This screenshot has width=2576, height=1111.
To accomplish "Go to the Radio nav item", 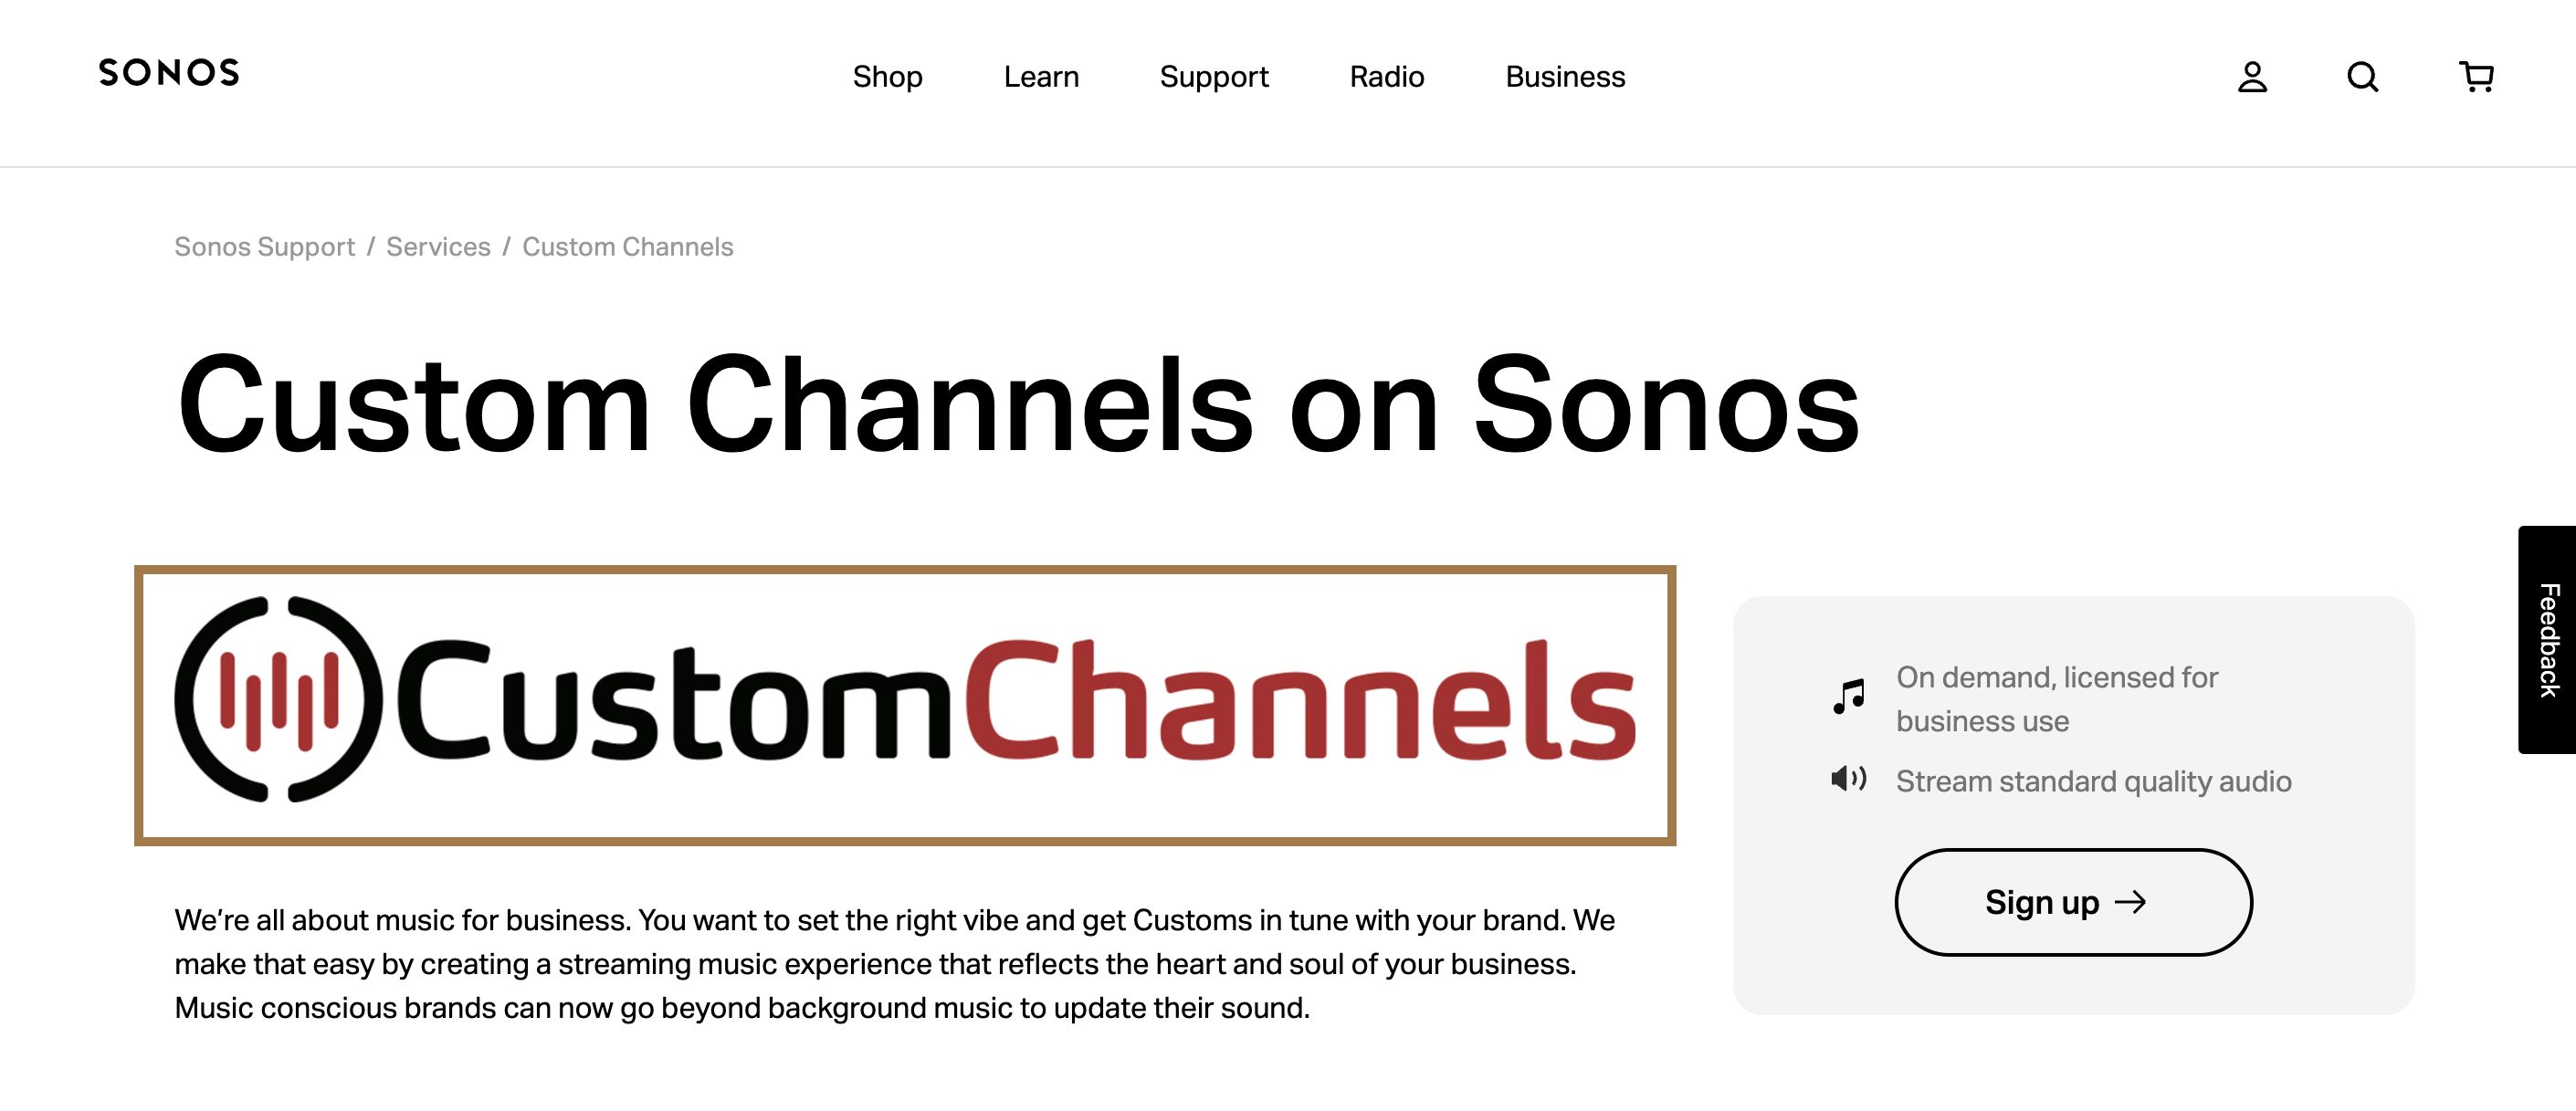I will coord(1386,77).
